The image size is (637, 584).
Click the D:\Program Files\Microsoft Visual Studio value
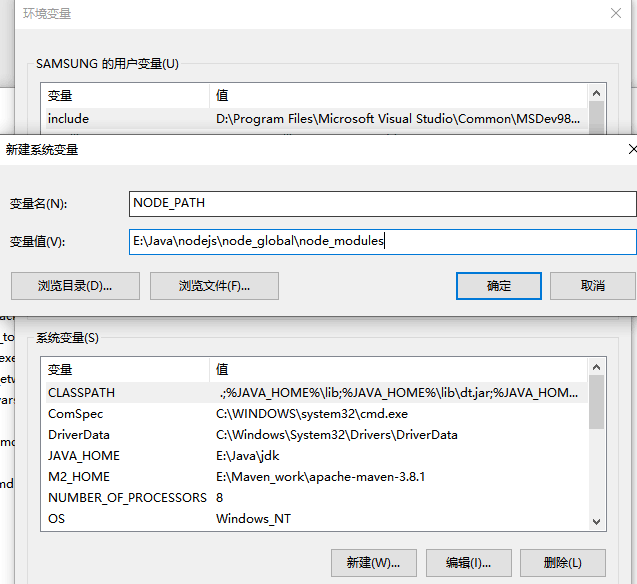pyautogui.click(x=398, y=119)
